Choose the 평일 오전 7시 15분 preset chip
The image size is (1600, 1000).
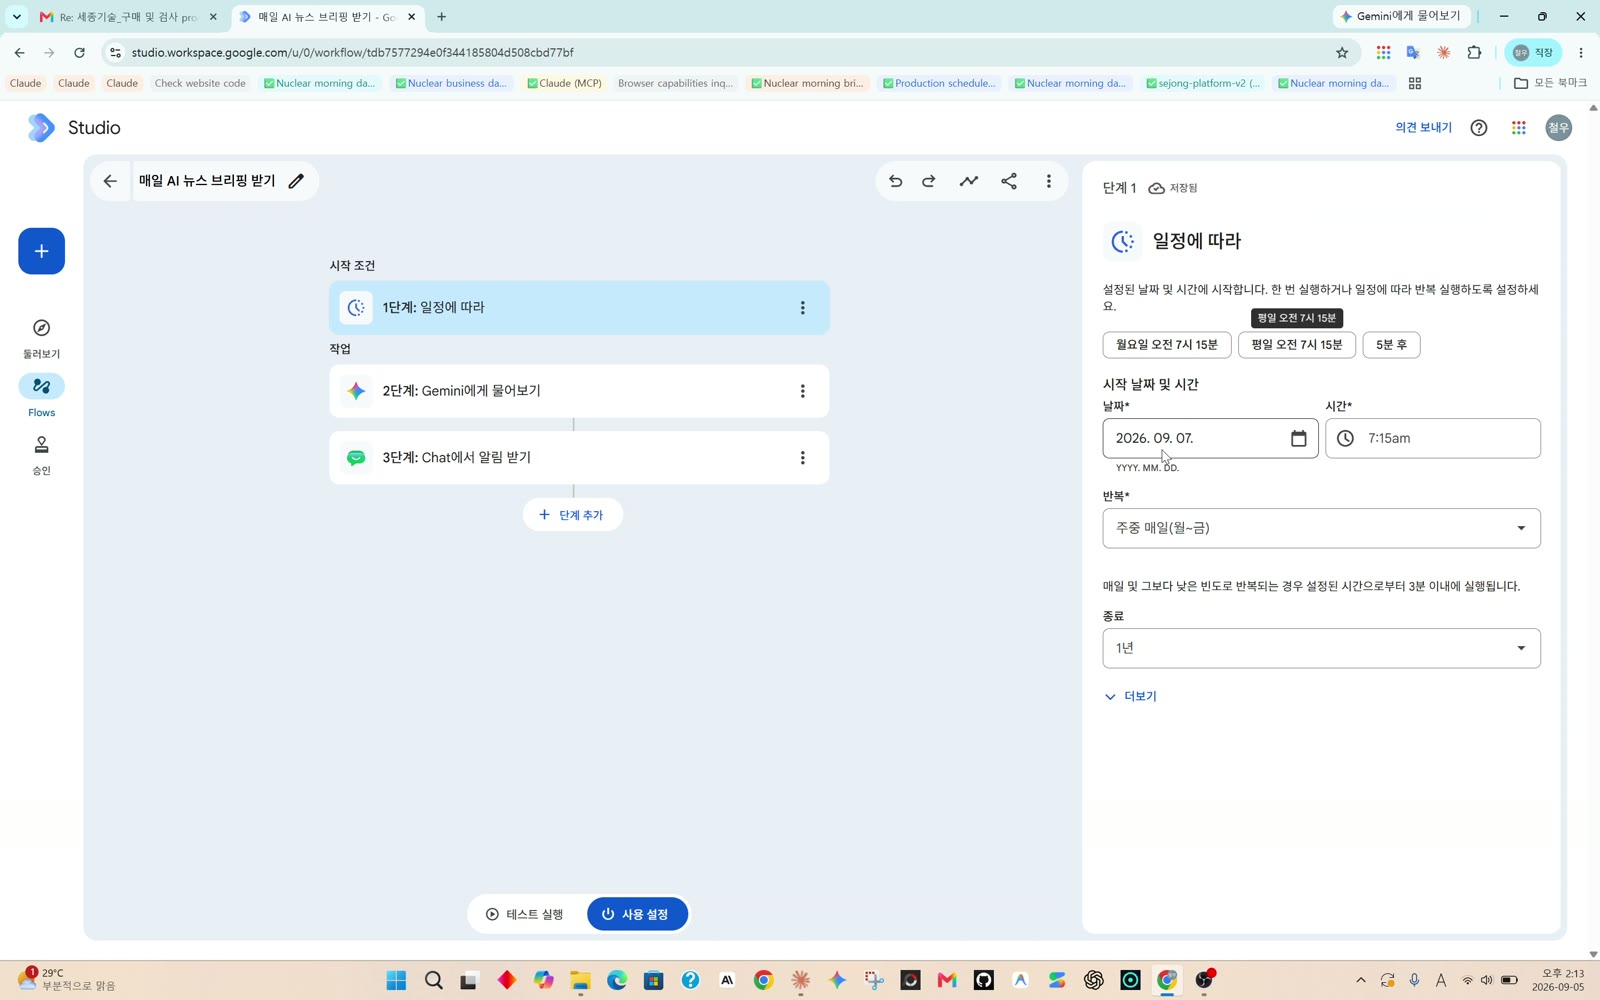1297,345
